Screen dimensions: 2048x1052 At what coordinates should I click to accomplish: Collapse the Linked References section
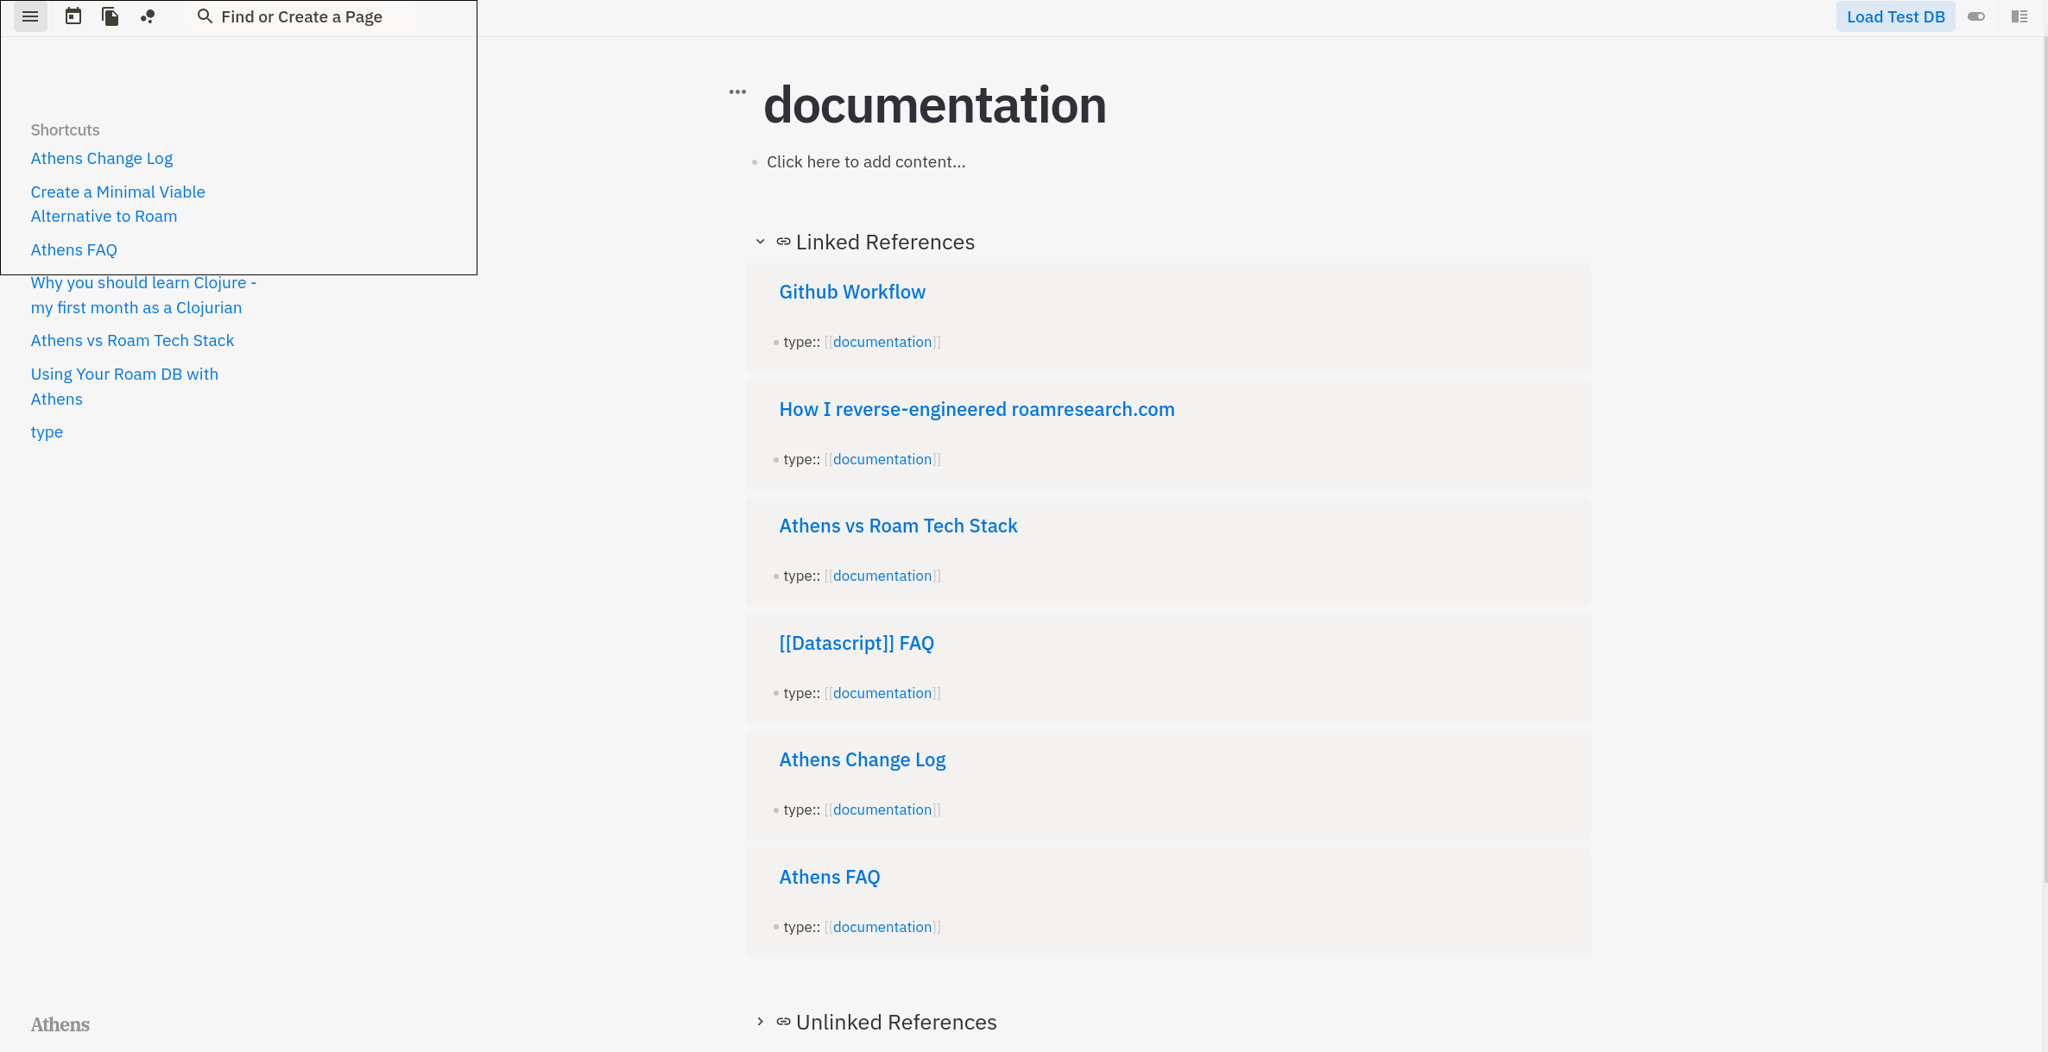click(760, 242)
